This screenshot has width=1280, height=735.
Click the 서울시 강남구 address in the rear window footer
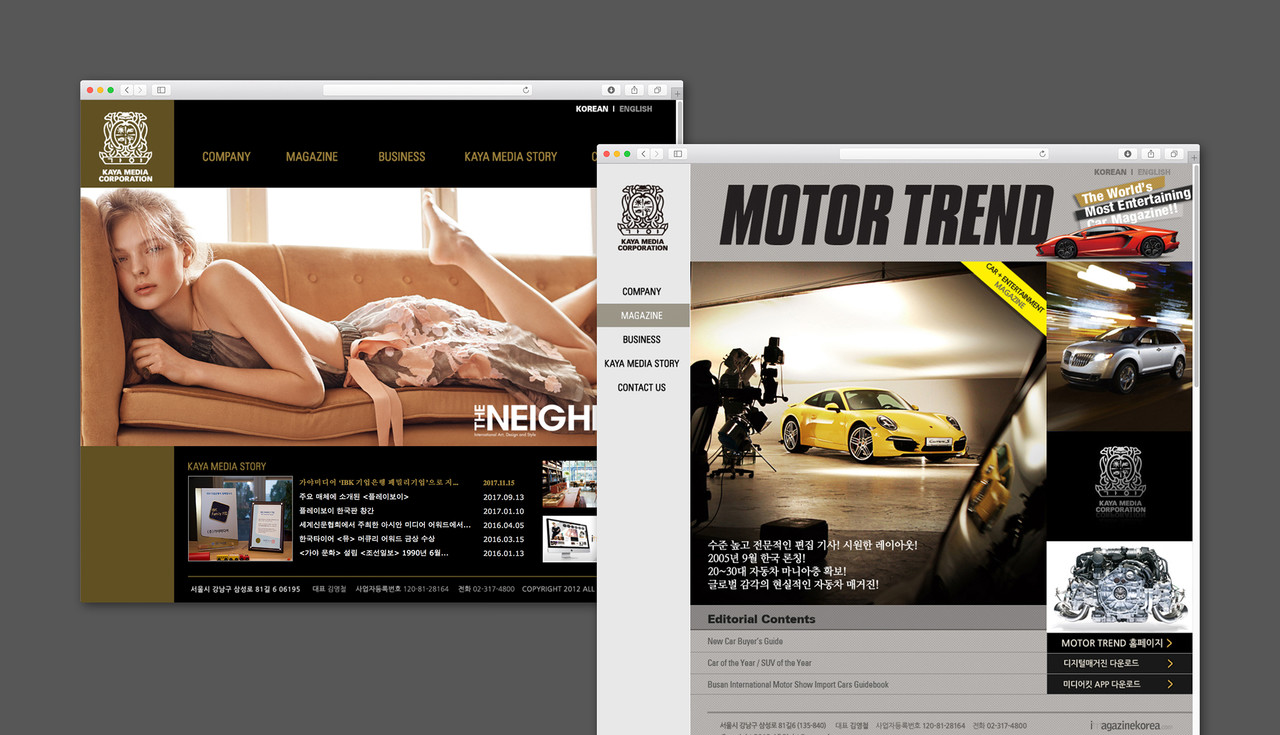[246, 589]
